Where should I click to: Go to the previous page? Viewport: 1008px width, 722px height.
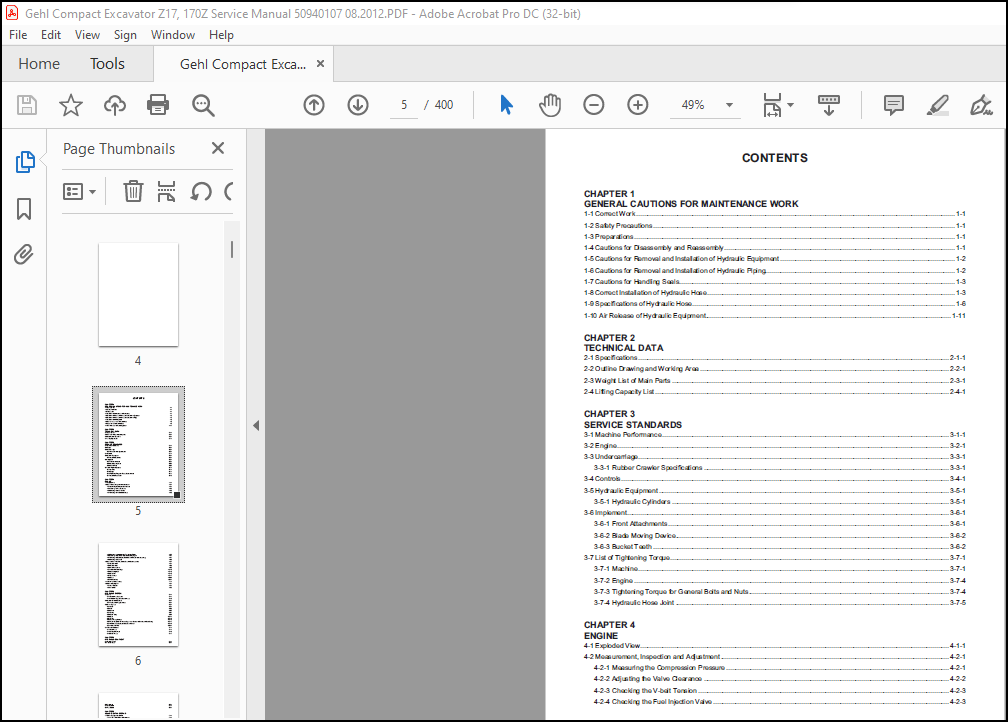click(314, 105)
